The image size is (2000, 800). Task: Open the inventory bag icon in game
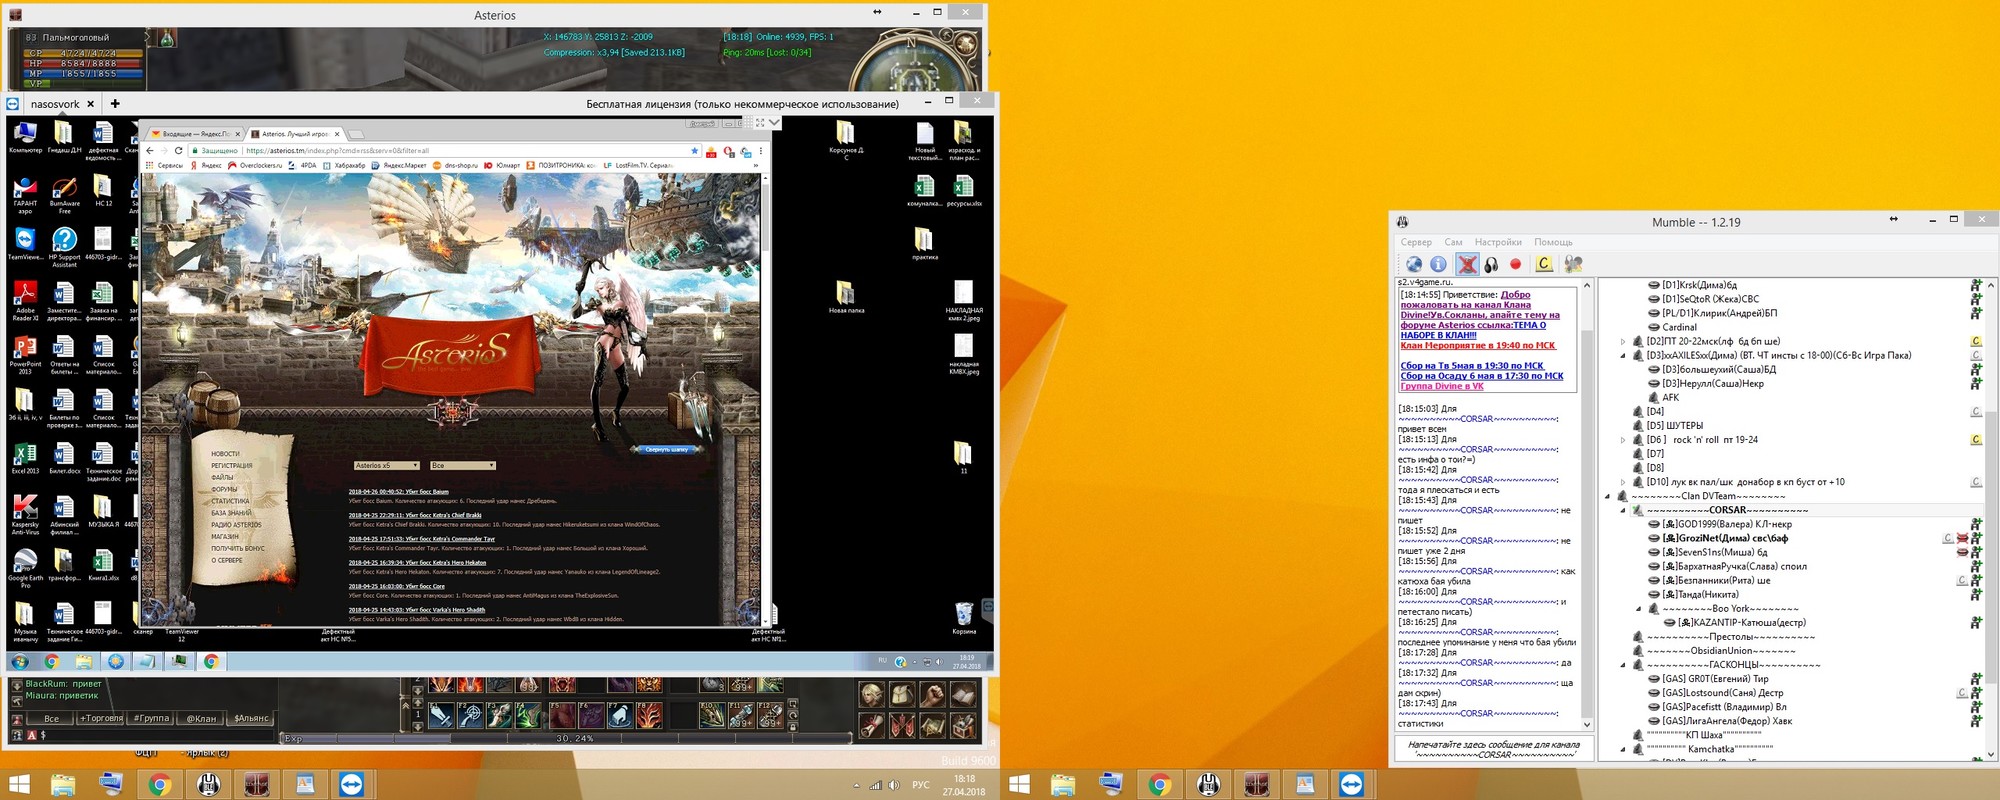point(902,694)
